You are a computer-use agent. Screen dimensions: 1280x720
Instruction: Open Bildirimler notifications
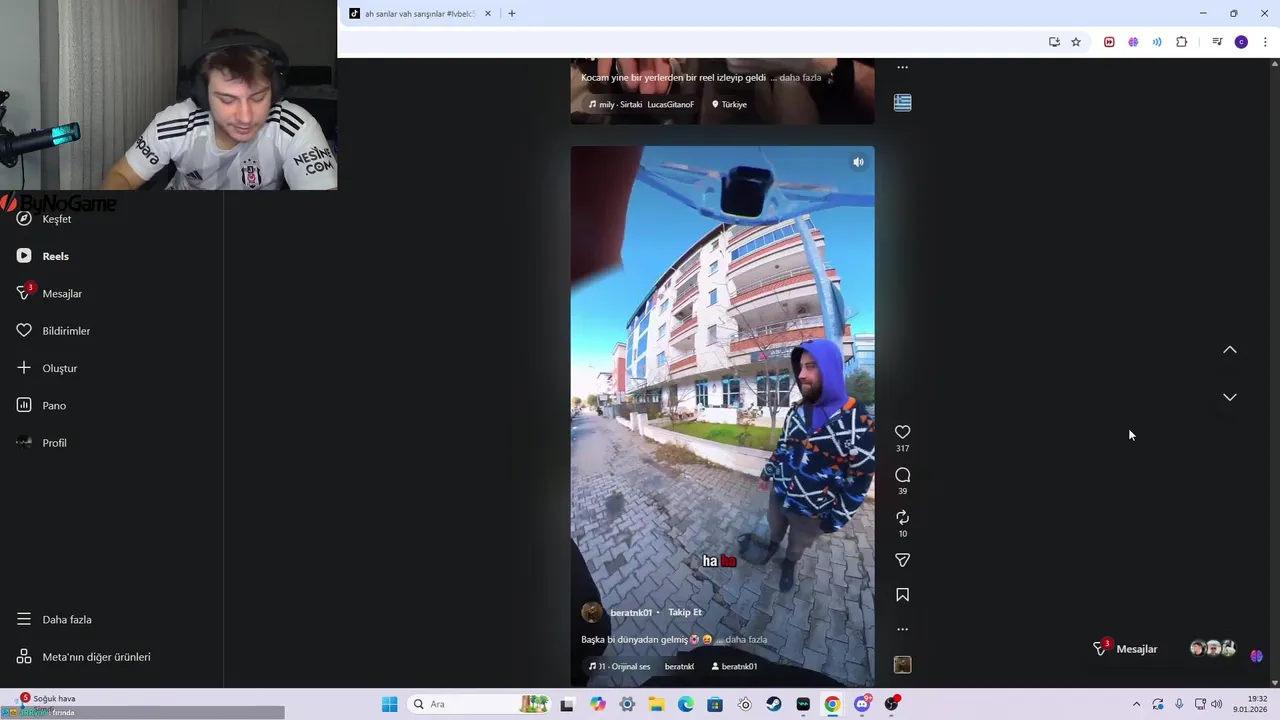tap(54, 331)
